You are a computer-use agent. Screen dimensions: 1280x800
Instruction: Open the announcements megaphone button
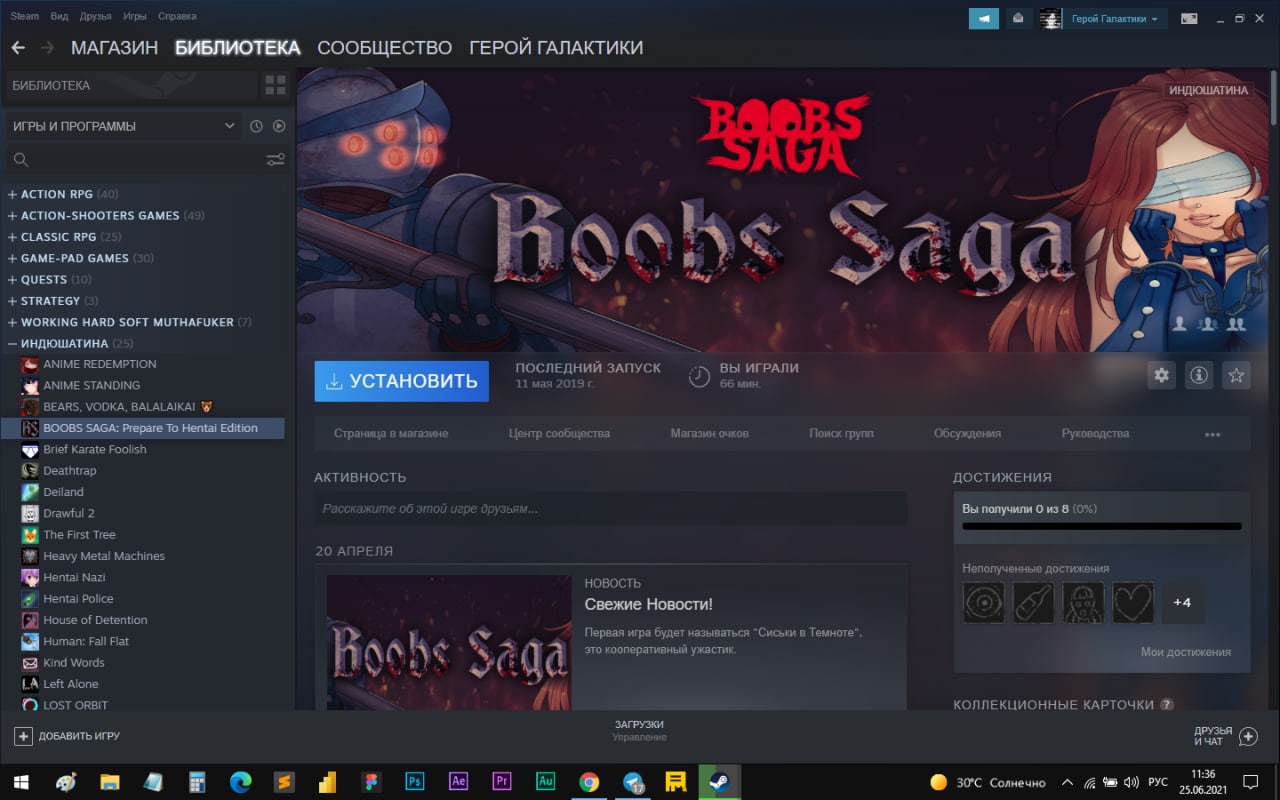click(984, 18)
